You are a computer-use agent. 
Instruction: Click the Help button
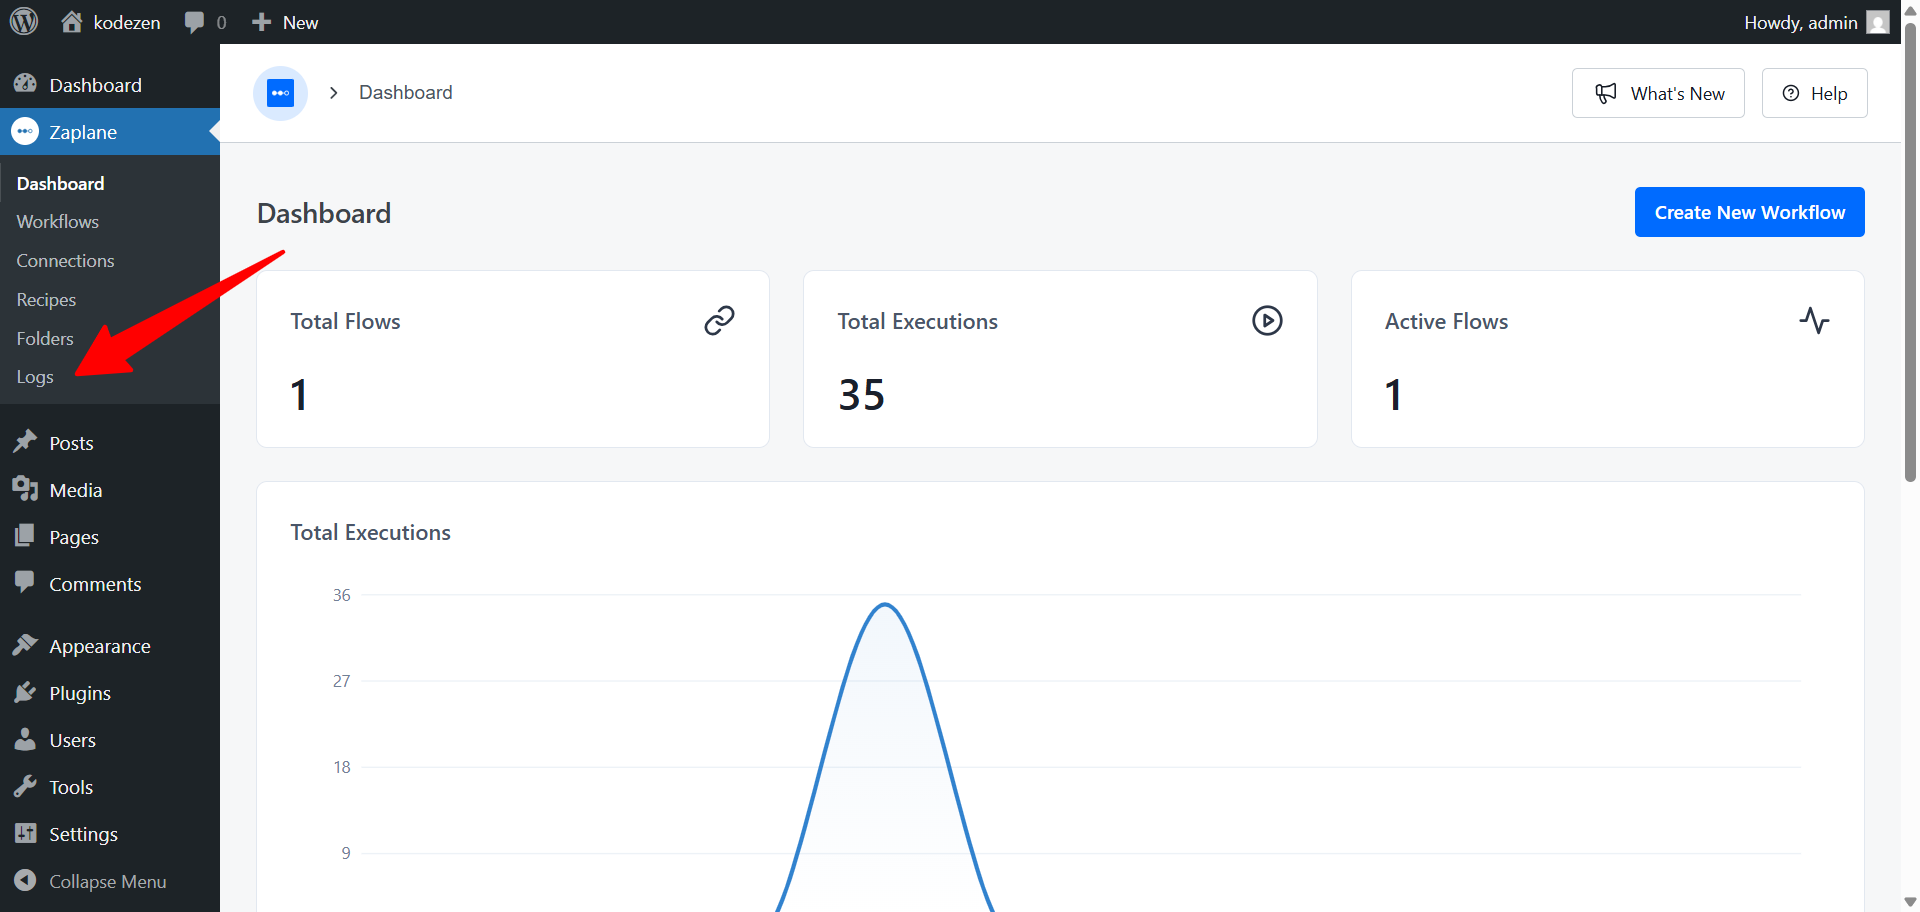[1814, 93]
